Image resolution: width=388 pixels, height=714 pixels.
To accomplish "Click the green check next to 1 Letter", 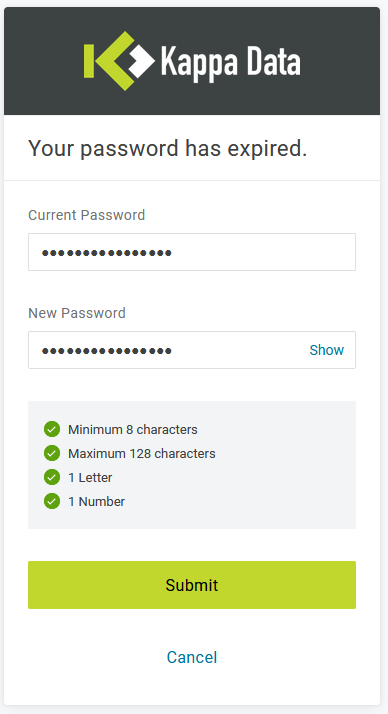I will pos(52,477).
